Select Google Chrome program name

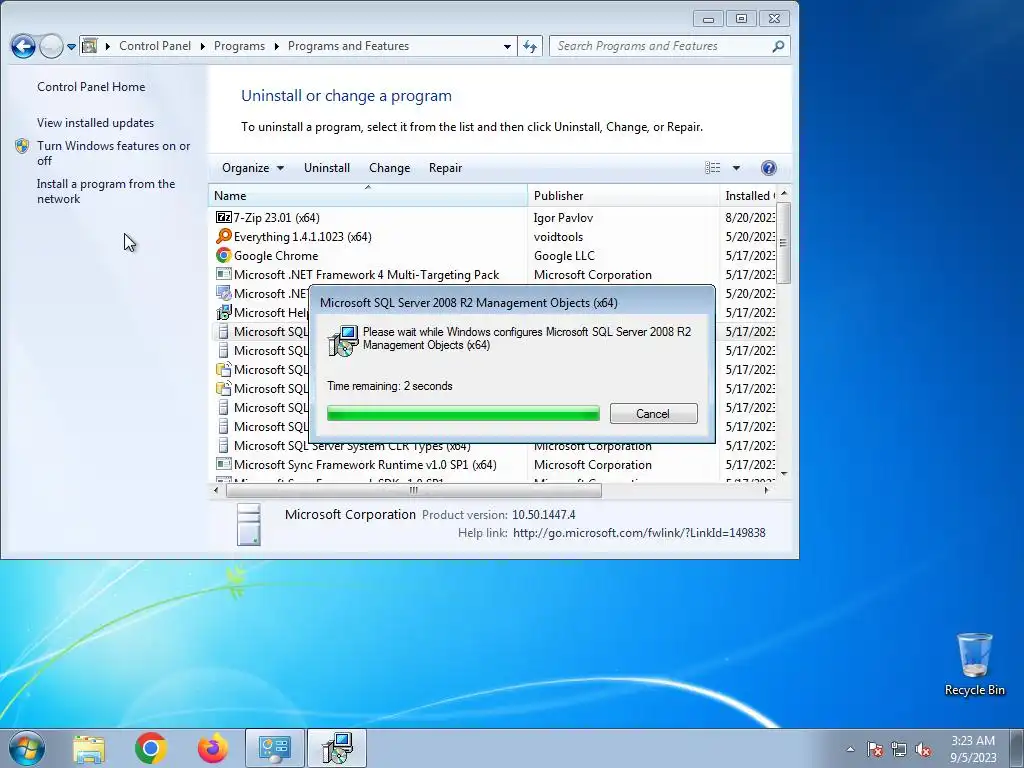click(276, 255)
